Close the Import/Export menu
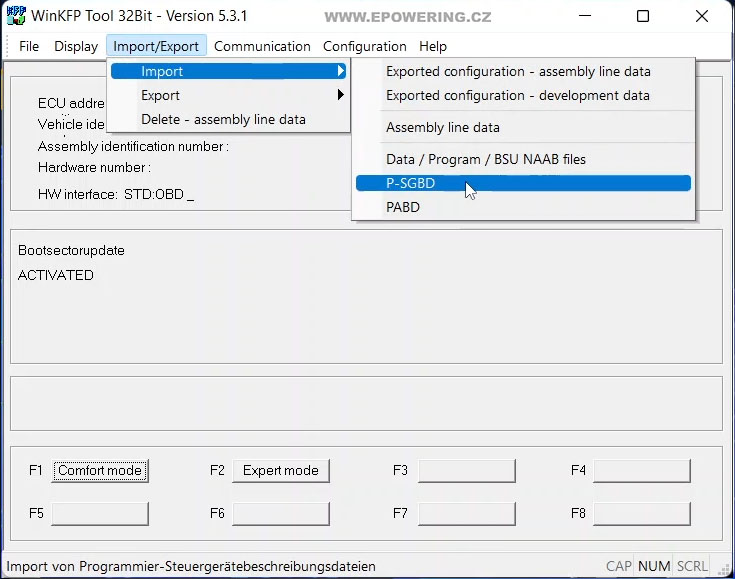Viewport: 735px width, 579px height. point(156,46)
